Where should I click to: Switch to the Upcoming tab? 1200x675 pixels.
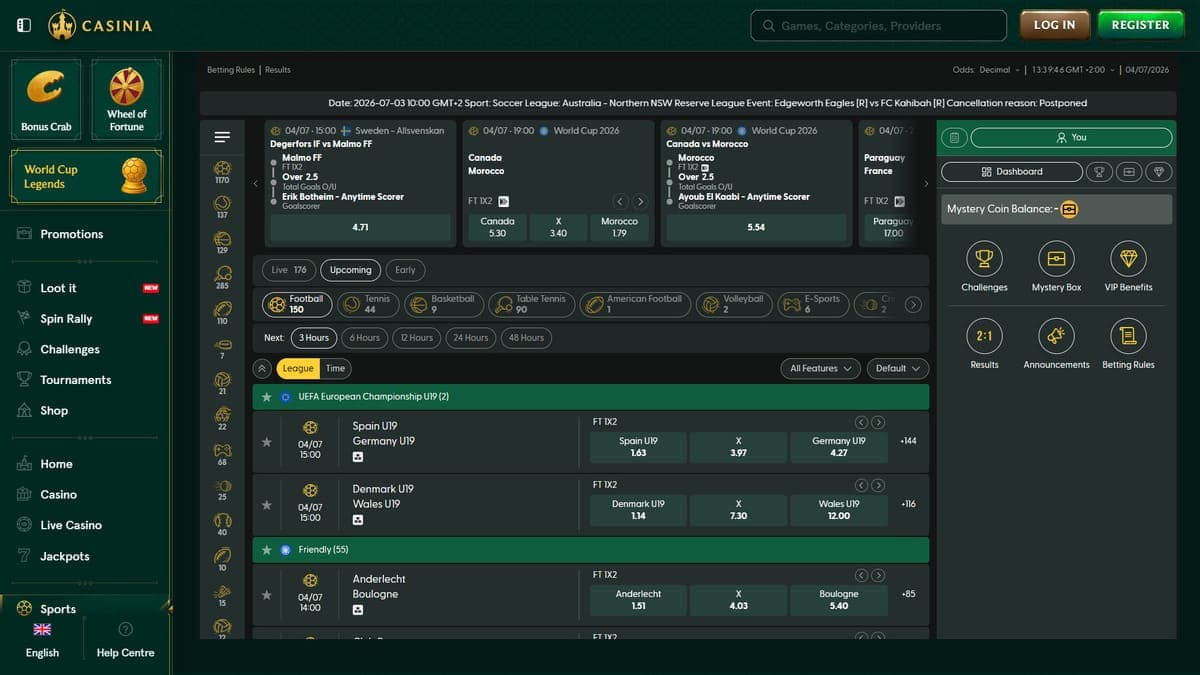click(351, 270)
